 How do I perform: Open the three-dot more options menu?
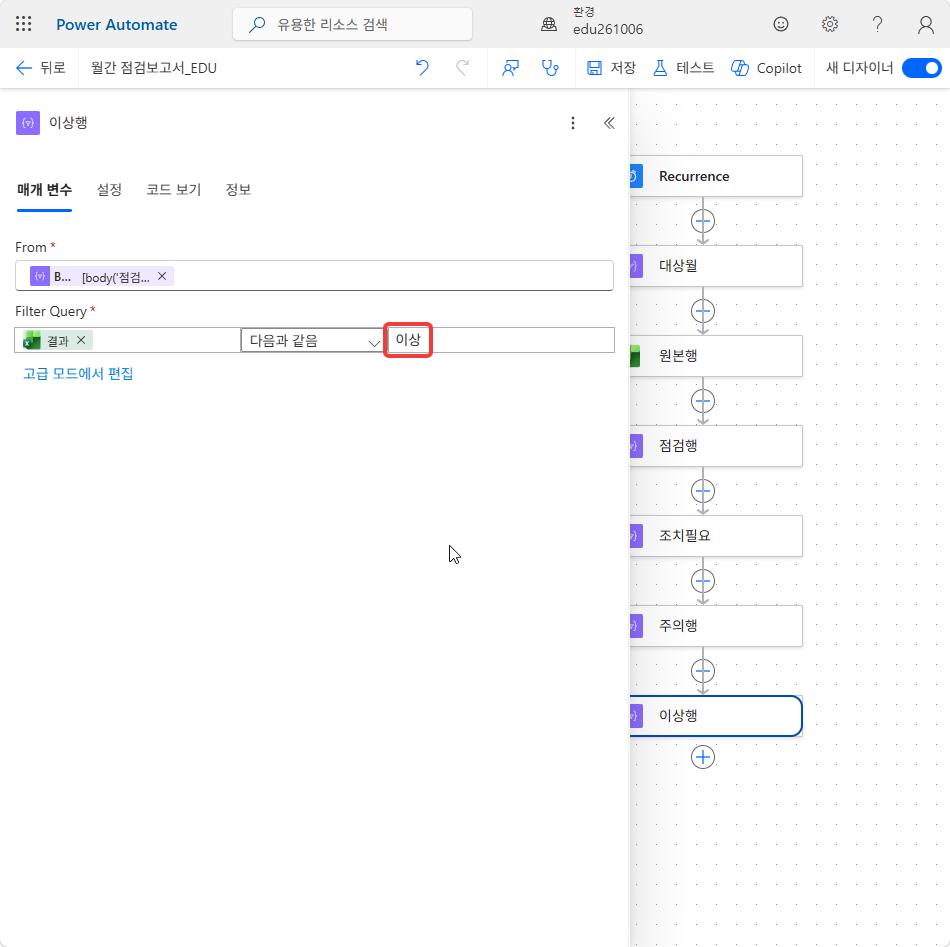[x=573, y=123]
